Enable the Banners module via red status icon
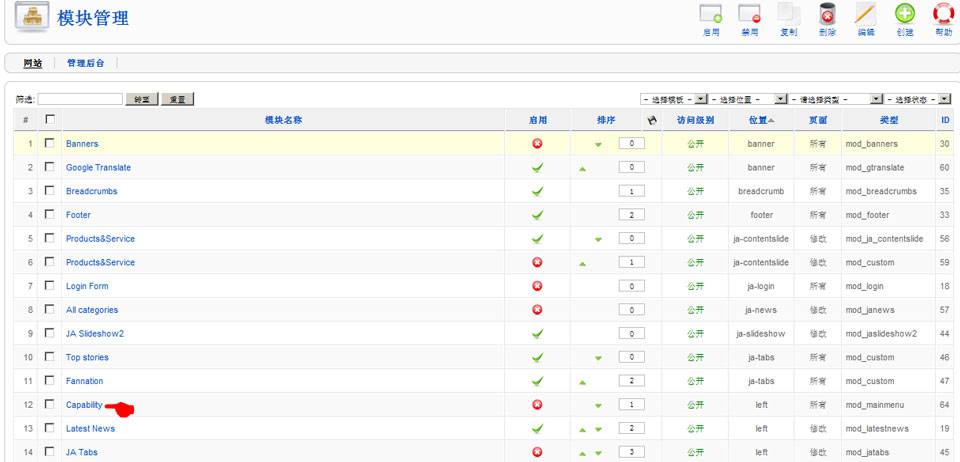960x462 pixels. pyautogui.click(x=538, y=144)
